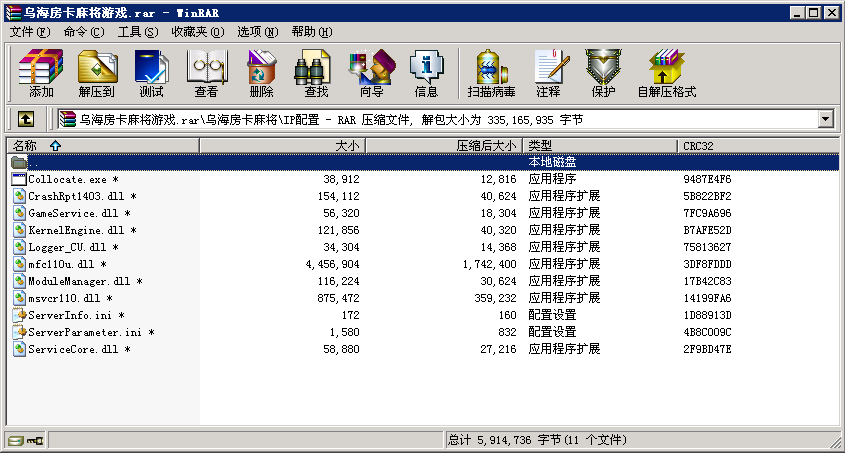The height and width of the screenshot is (453, 845).
Task: Select Collocate.exe in the file list
Action: pos(66,179)
